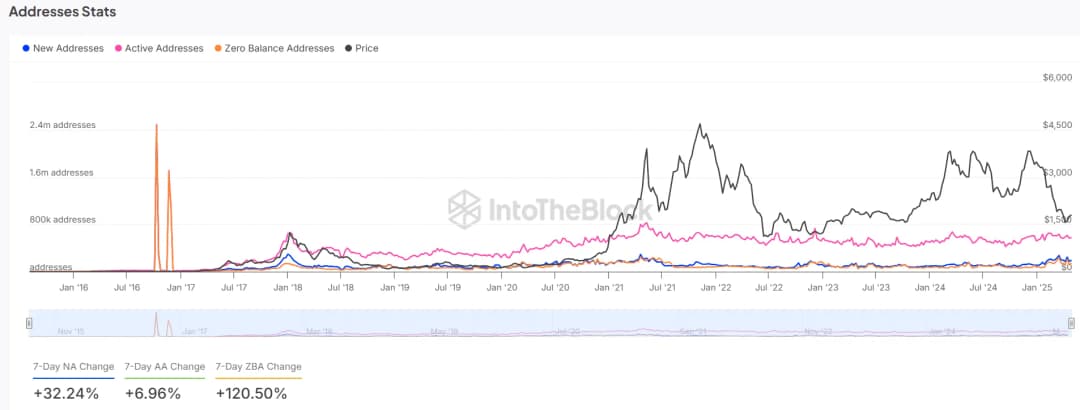Screen dimensions: 1080x410
Task: Click the +120.50% ZBA change value
Action: click(x=251, y=393)
